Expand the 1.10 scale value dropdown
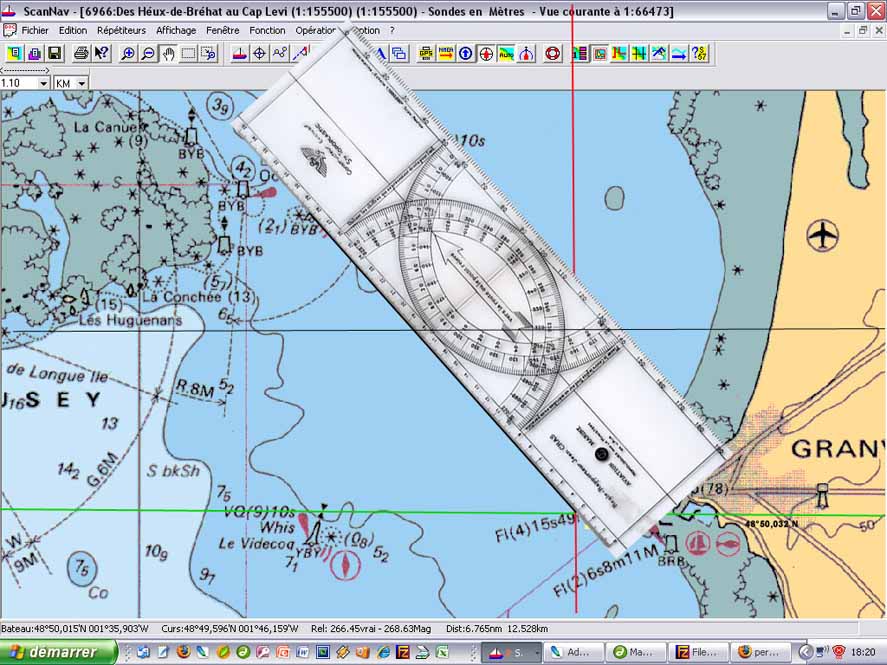 tap(43, 83)
